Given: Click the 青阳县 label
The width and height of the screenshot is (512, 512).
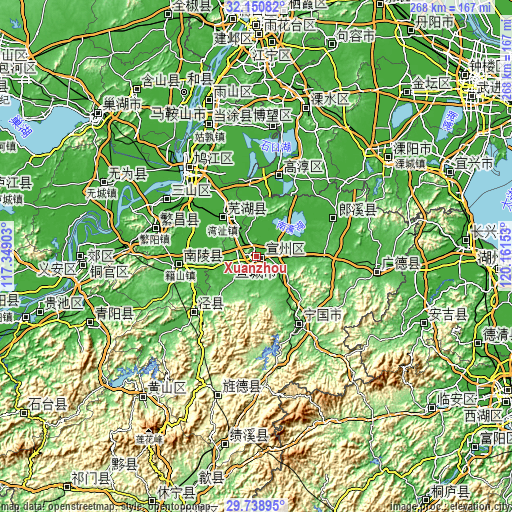Looking at the screenshot, I should (115, 314).
